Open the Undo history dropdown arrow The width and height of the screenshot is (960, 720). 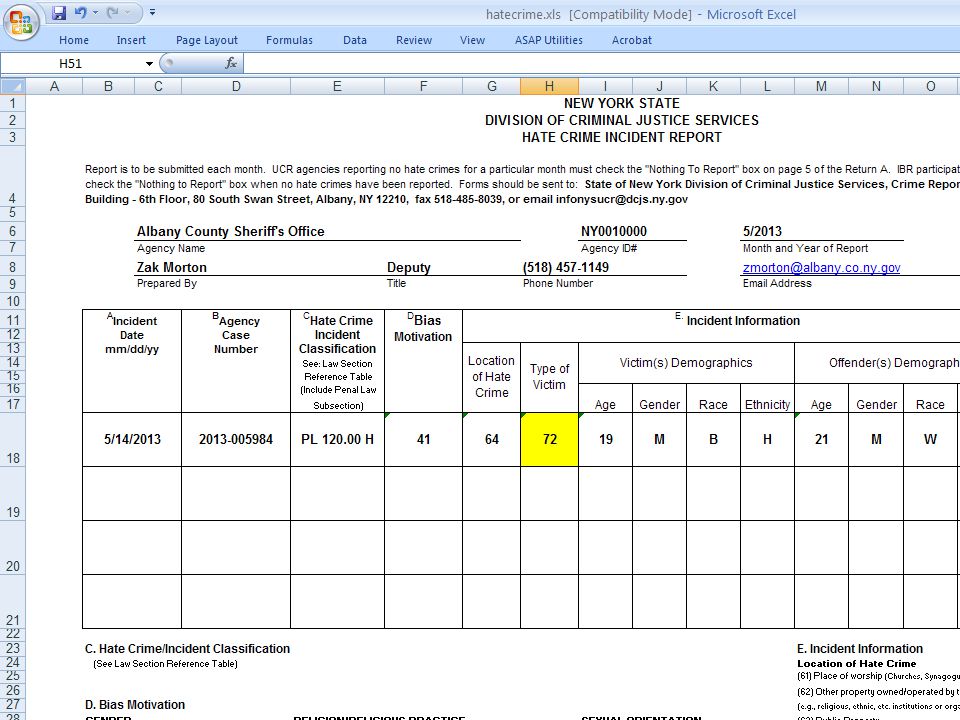tap(96, 13)
